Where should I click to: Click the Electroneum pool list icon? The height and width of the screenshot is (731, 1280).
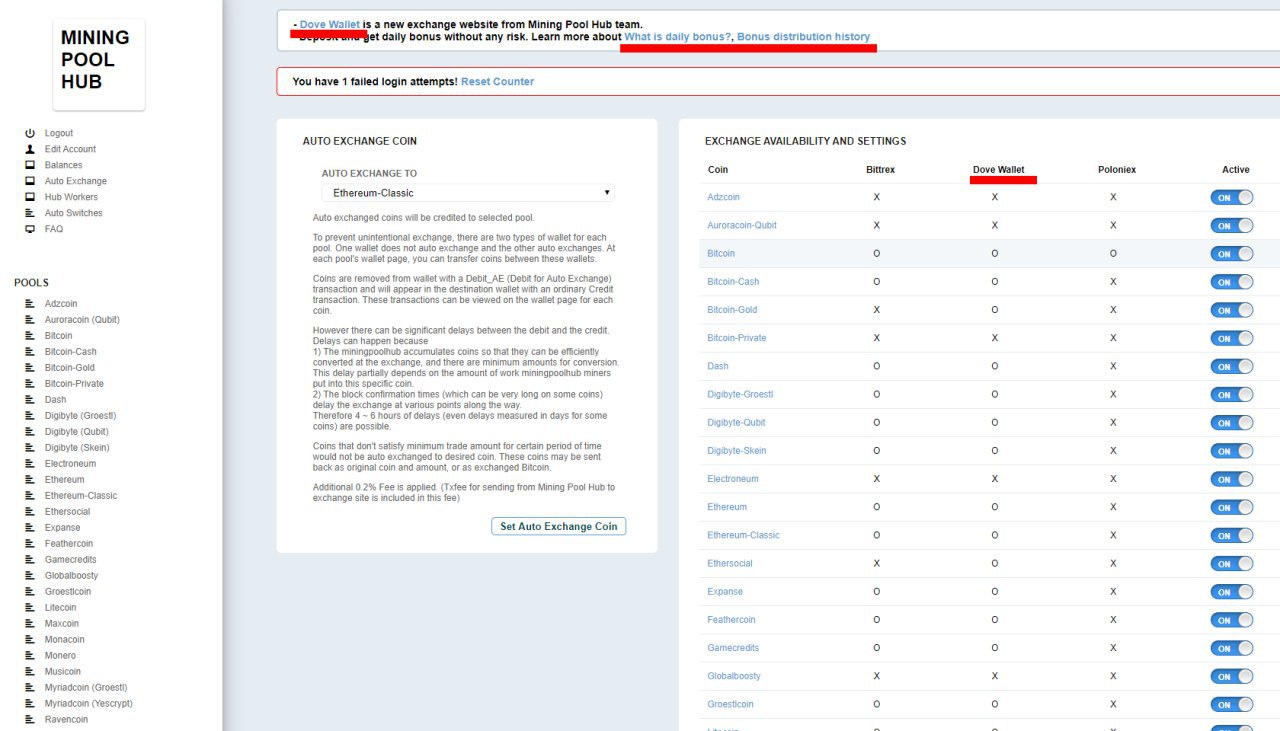(x=30, y=464)
